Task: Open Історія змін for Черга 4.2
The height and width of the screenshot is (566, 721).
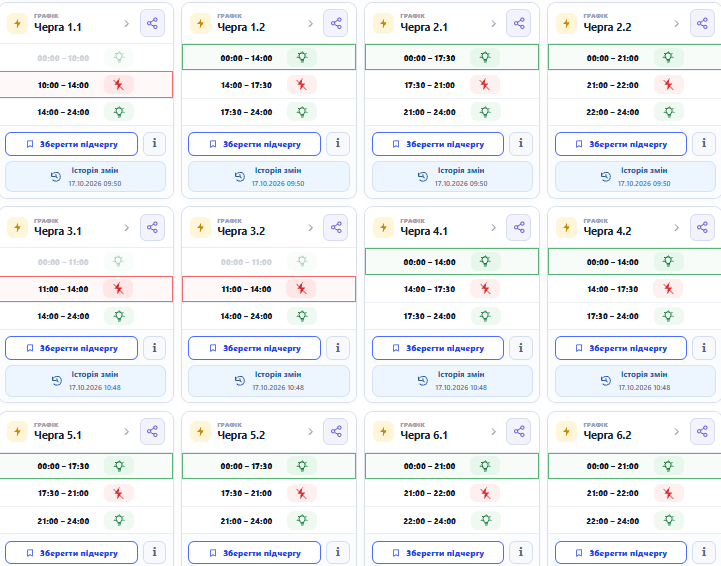Action: pyautogui.click(x=635, y=381)
